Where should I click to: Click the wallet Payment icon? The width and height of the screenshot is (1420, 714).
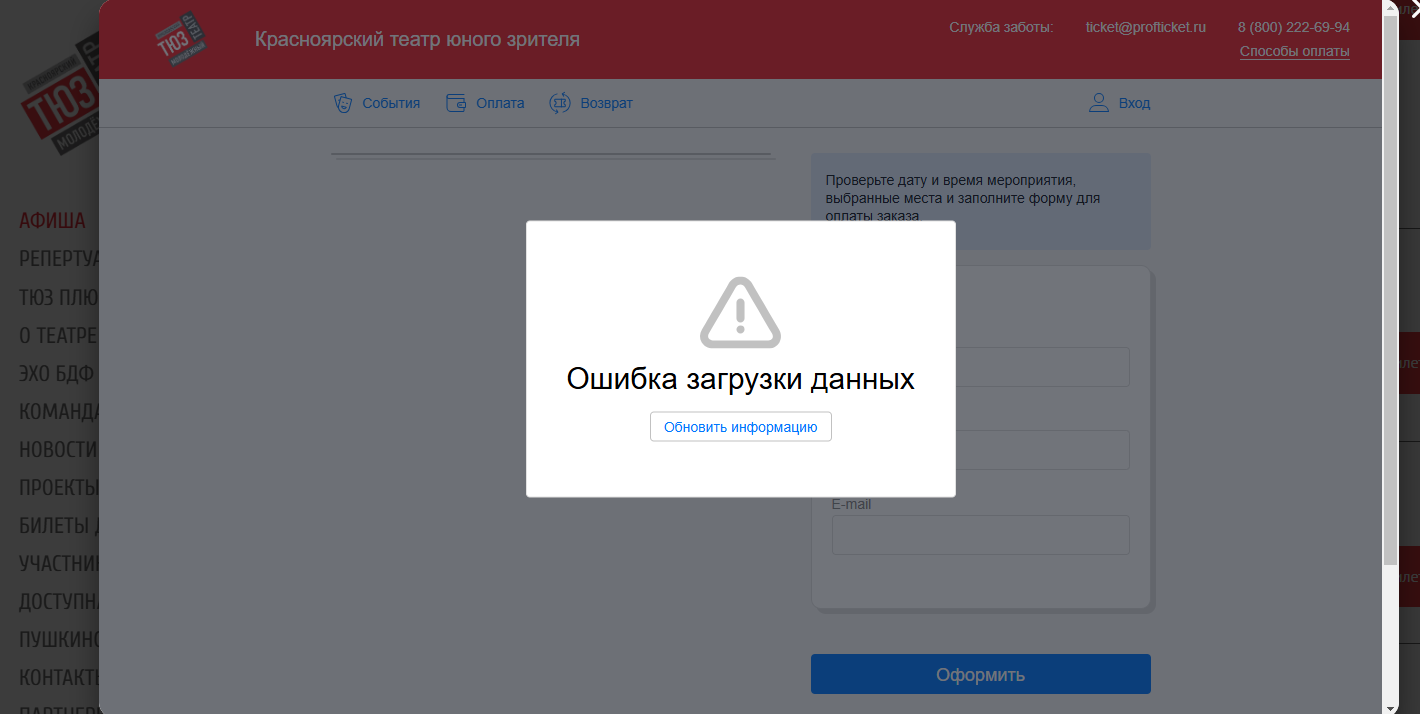coord(456,103)
